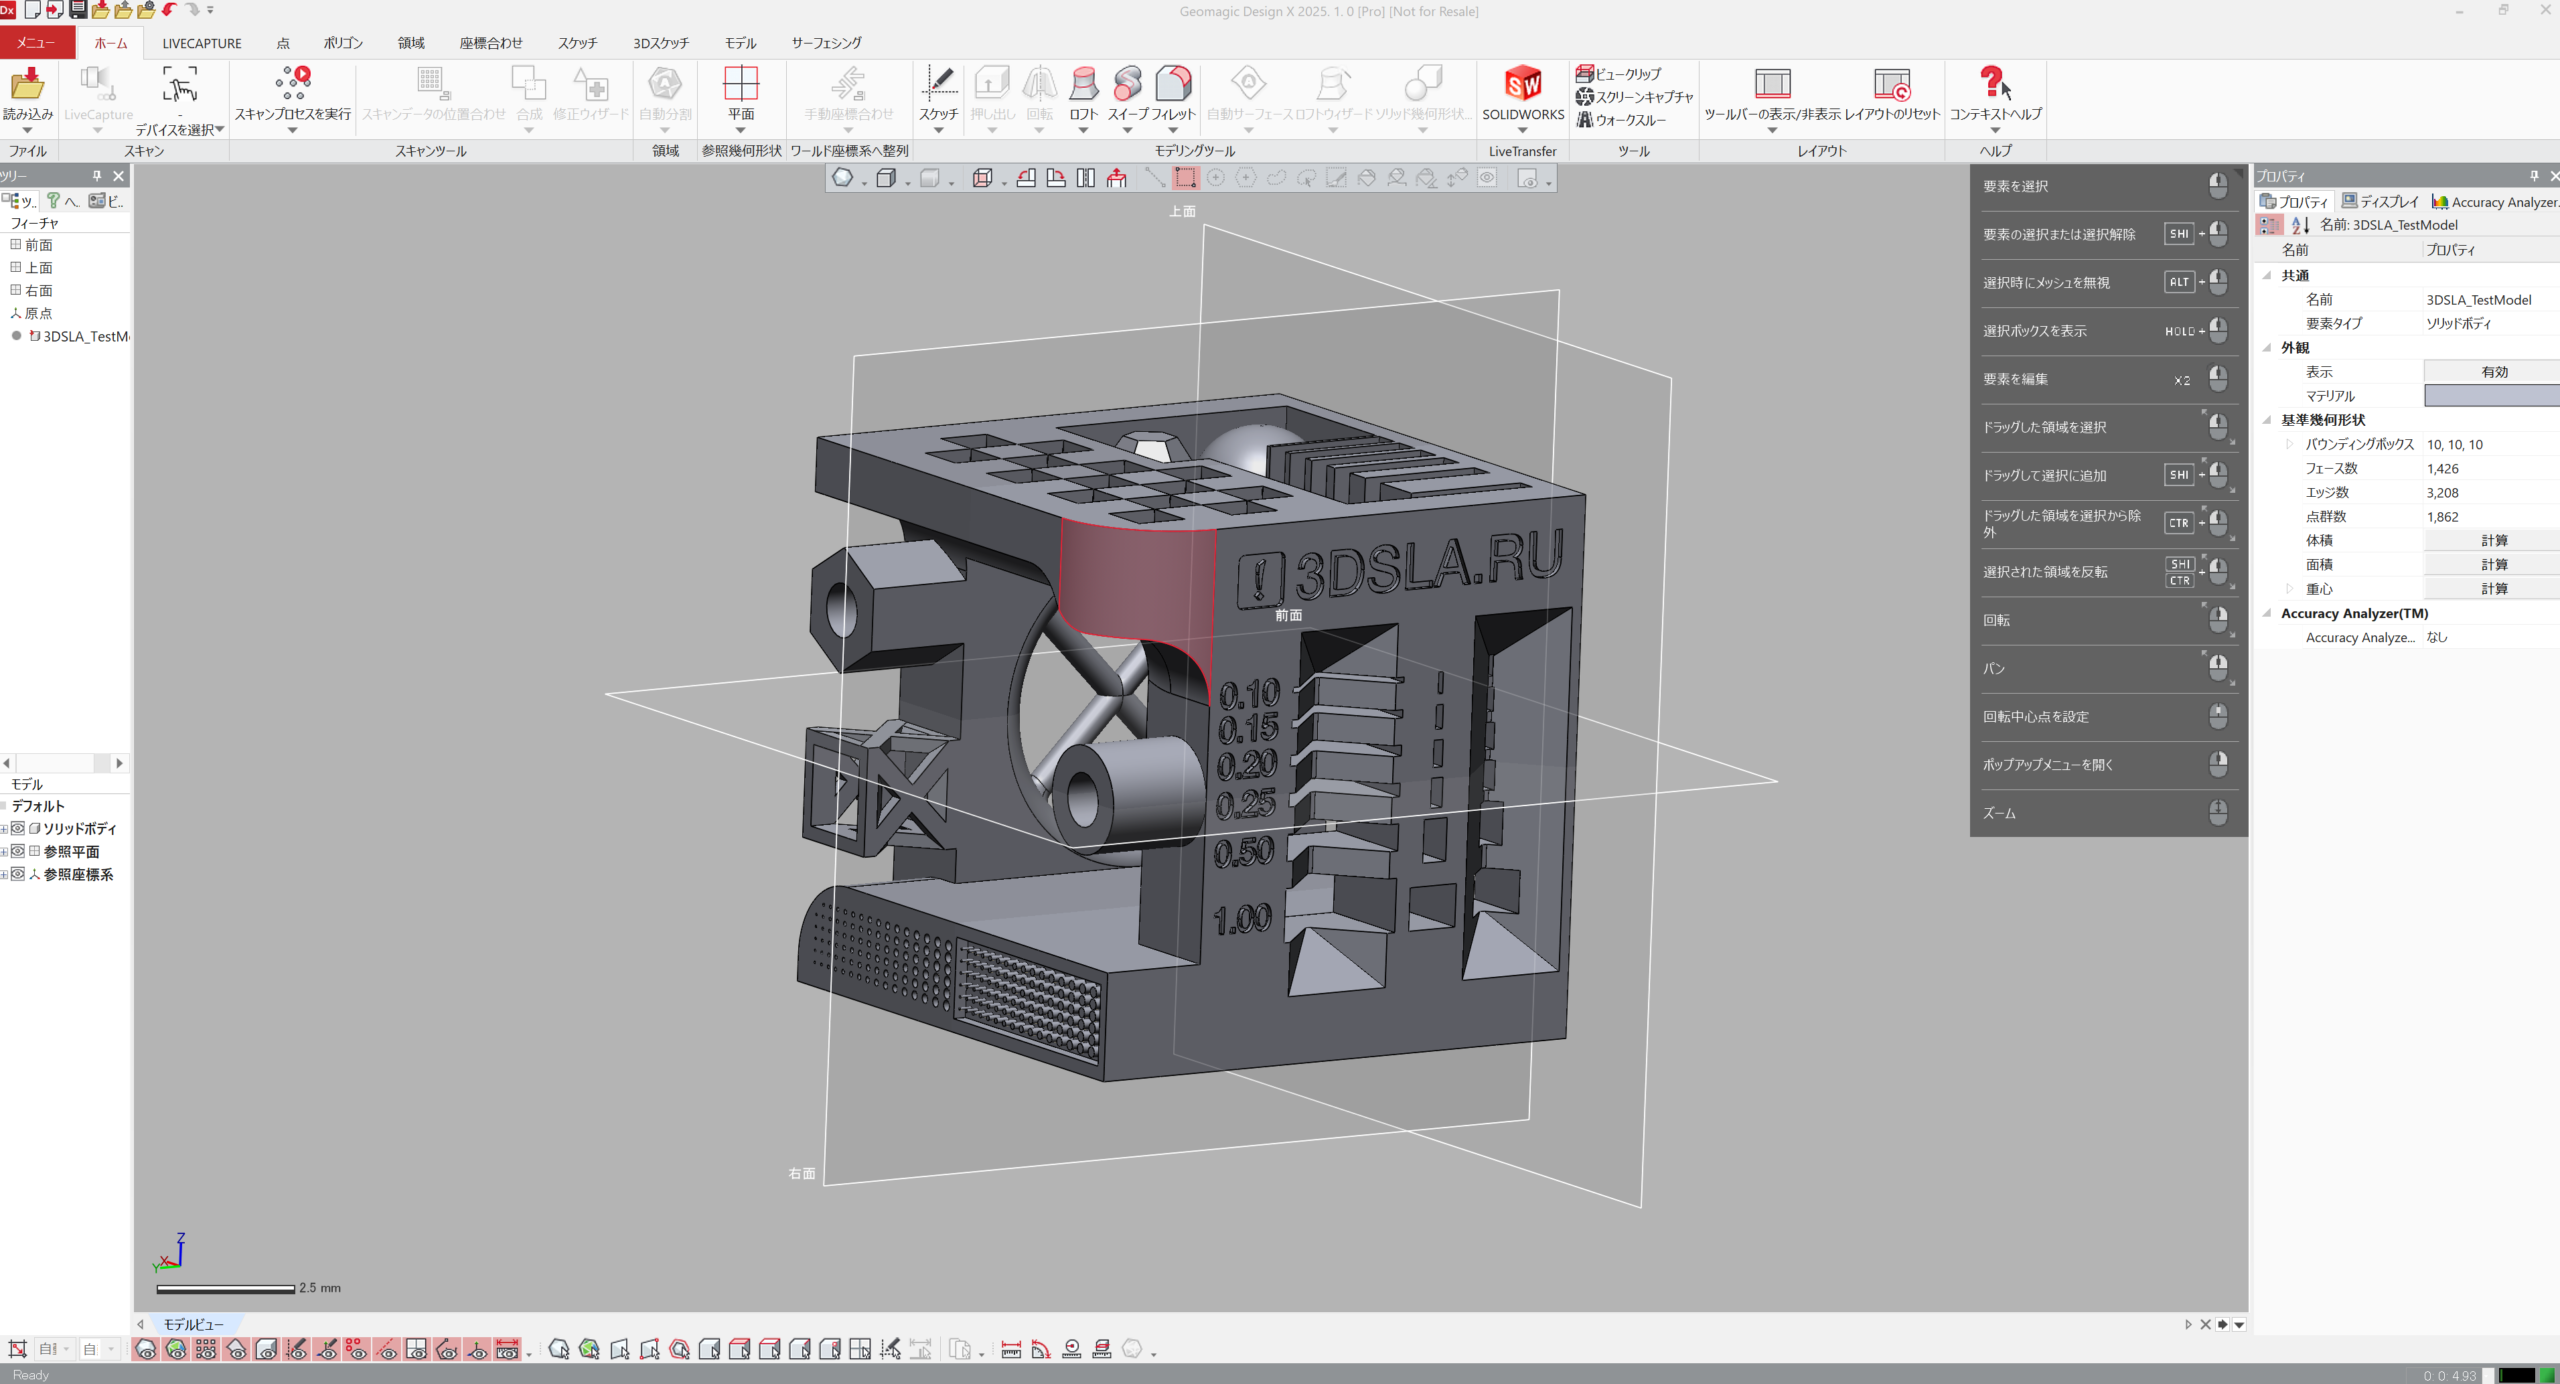Switch to the ディスプレイ properties tab
The width and height of the screenshot is (2560, 1384).
click(x=2380, y=202)
